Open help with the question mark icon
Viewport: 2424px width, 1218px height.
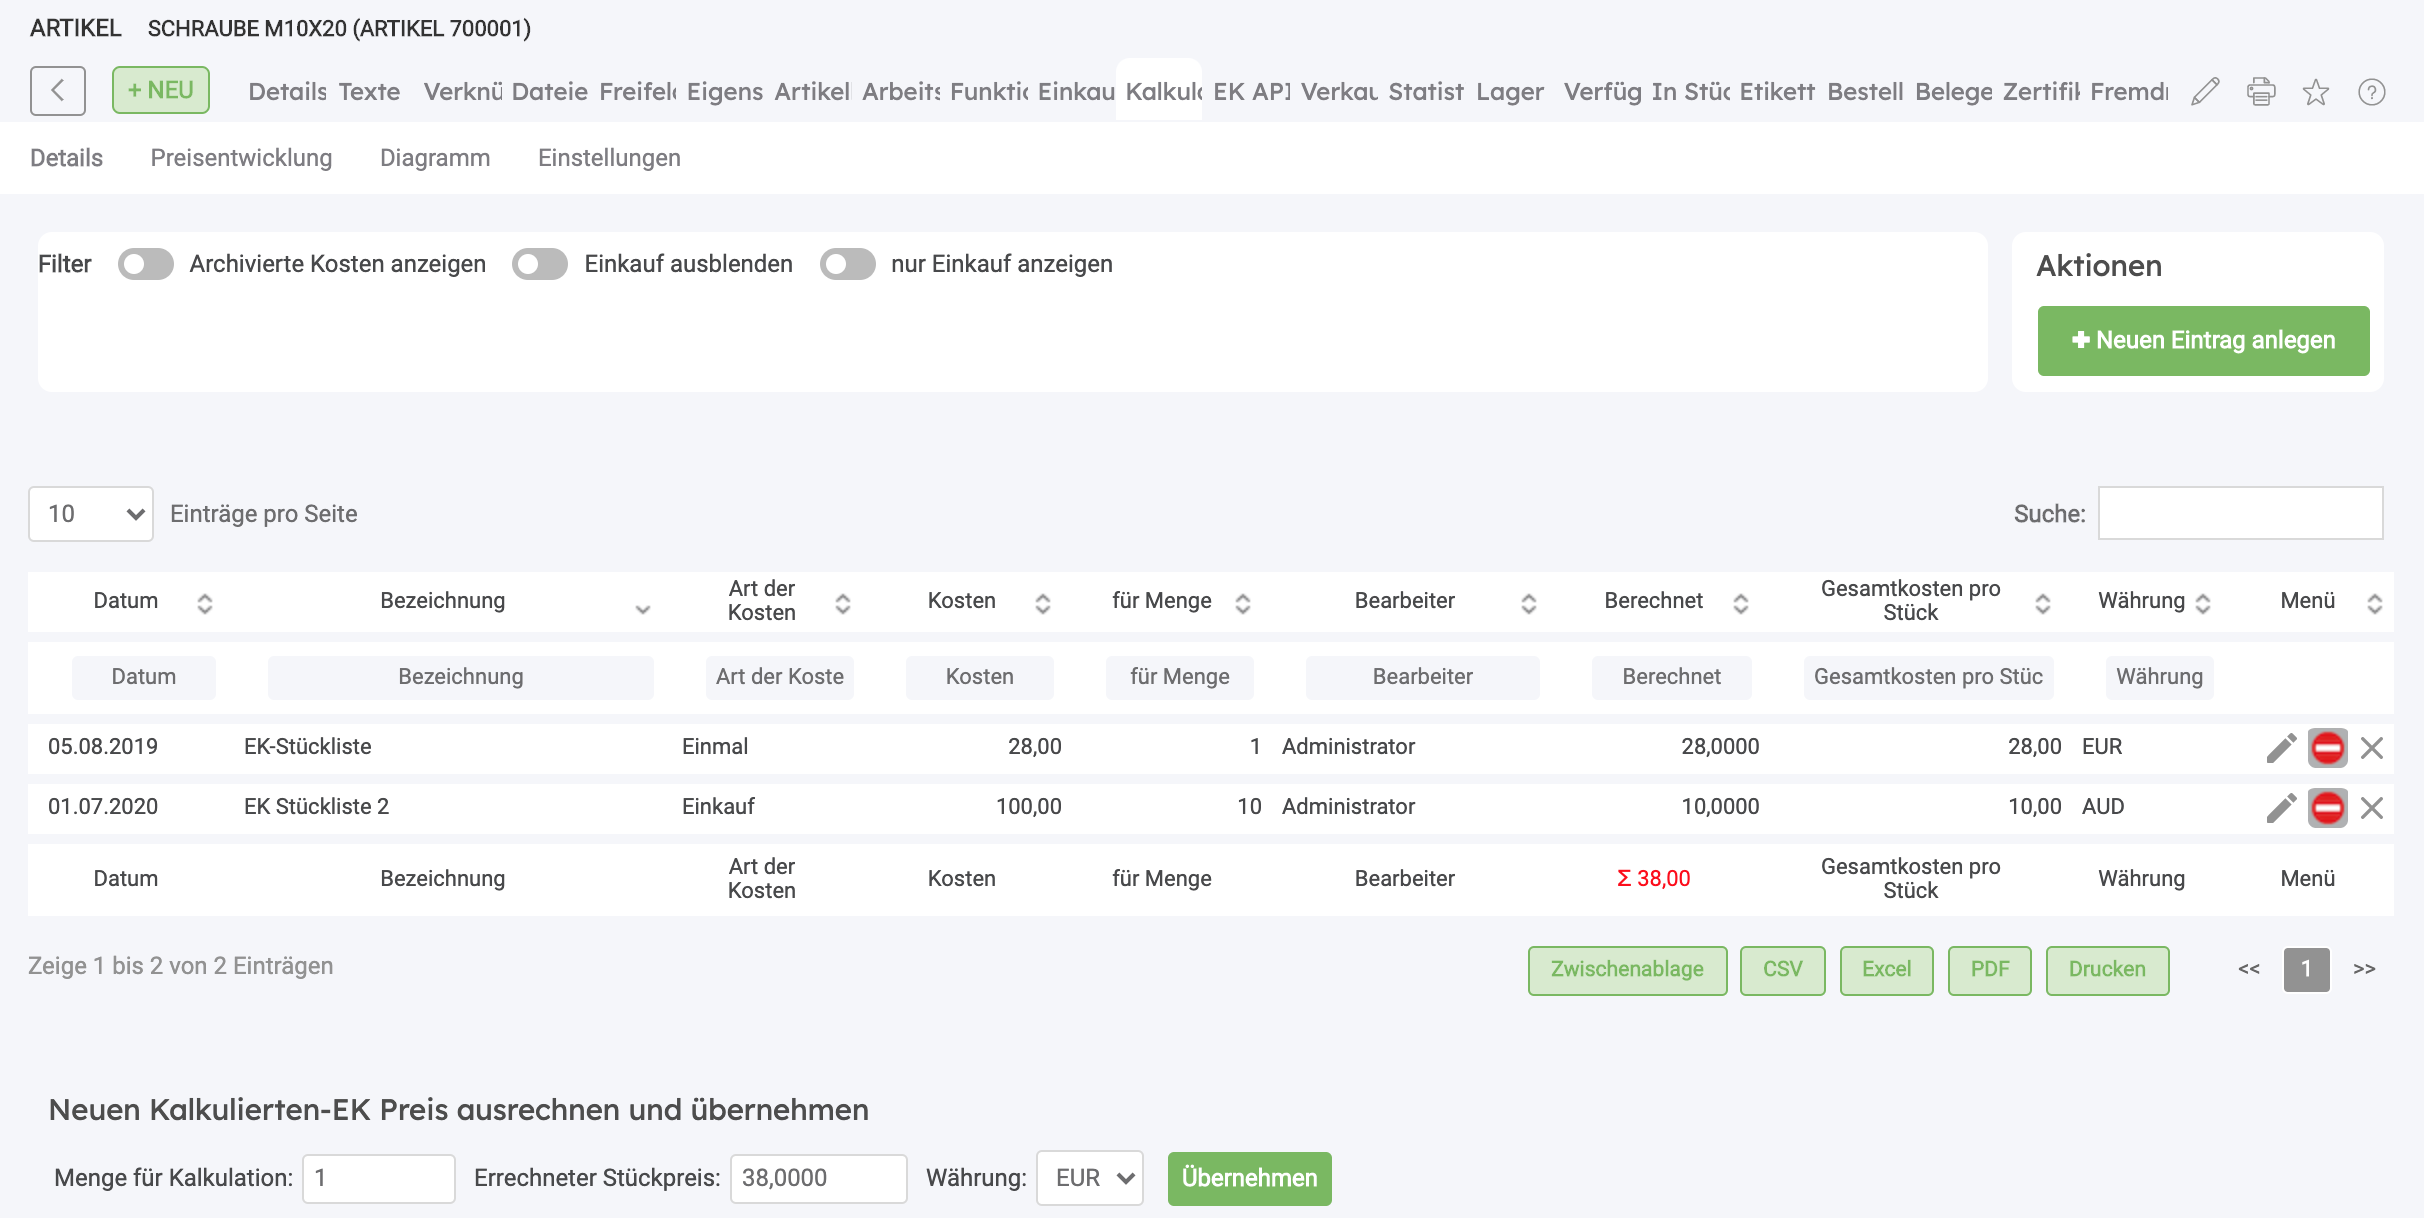(x=2372, y=92)
